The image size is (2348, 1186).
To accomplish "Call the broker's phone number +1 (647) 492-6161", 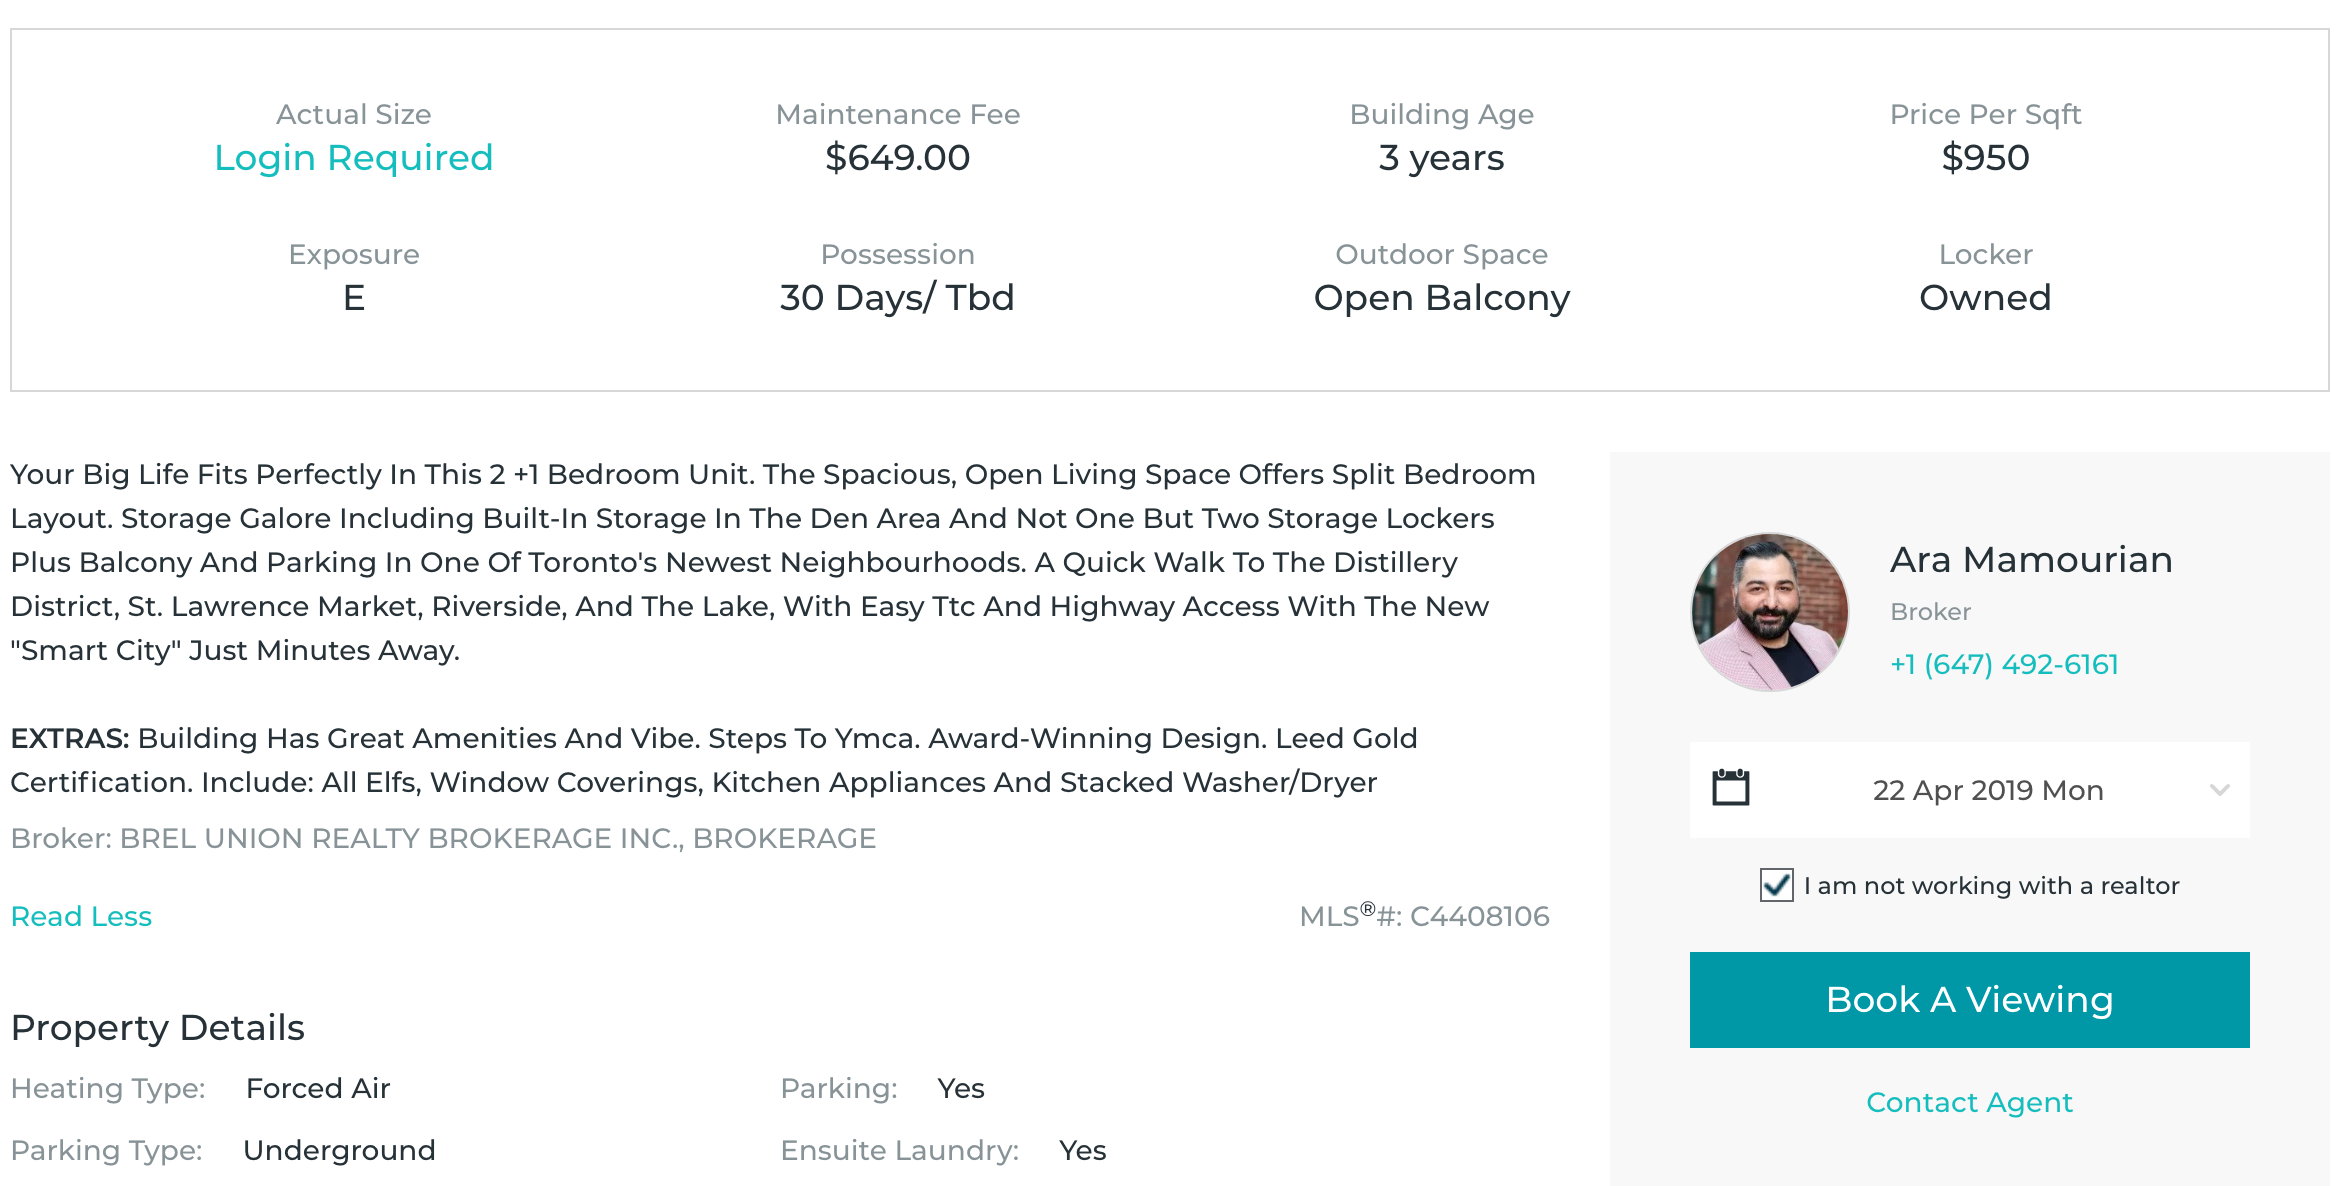I will point(2004,664).
